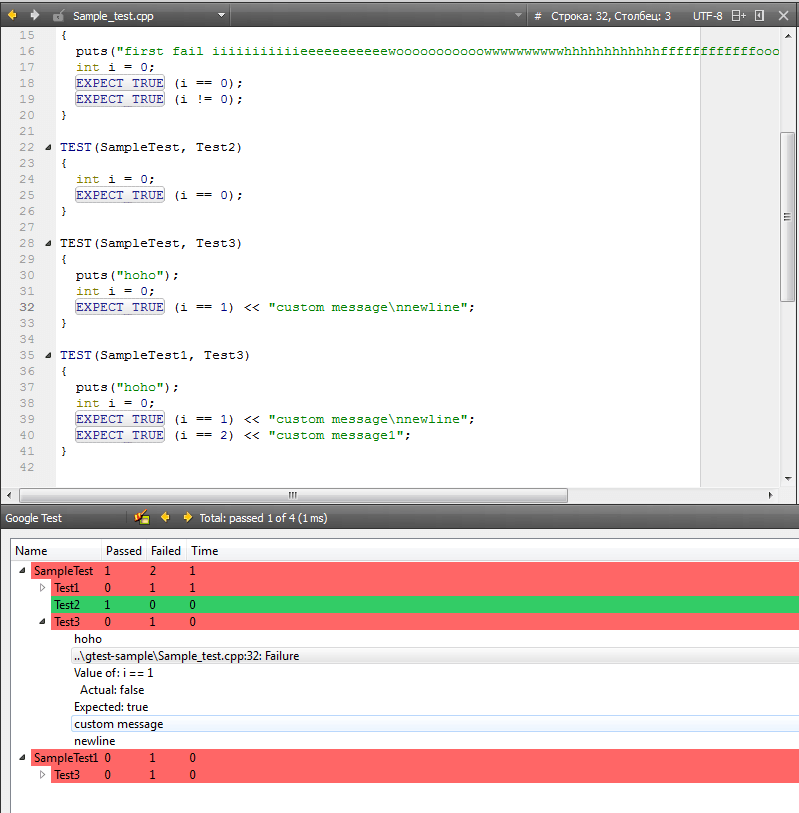Image resolution: width=799 pixels, height=813 pixels.
Task: Click the vertical scrollbar down arrow
Action: [x=788, y=479]
